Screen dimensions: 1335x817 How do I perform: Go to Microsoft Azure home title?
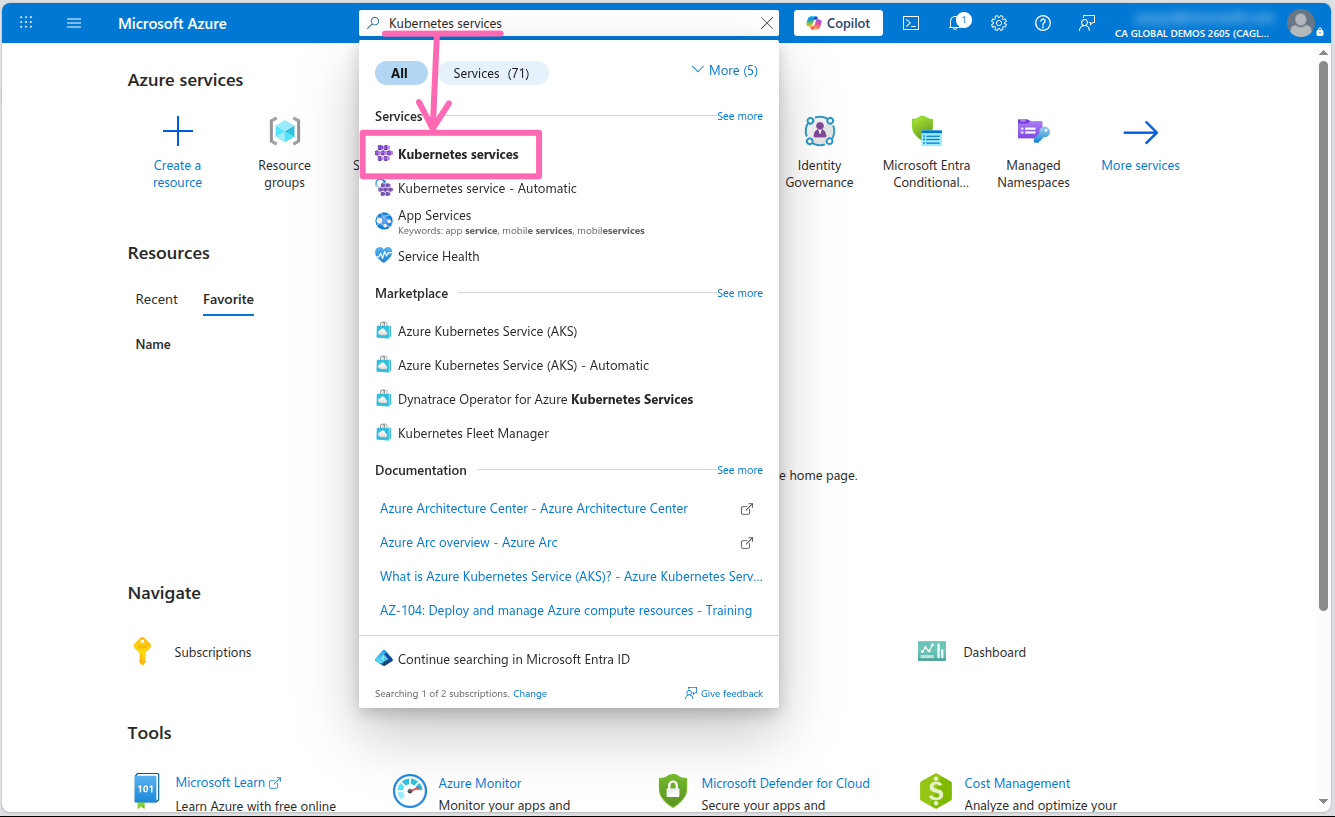pos(172,23)
